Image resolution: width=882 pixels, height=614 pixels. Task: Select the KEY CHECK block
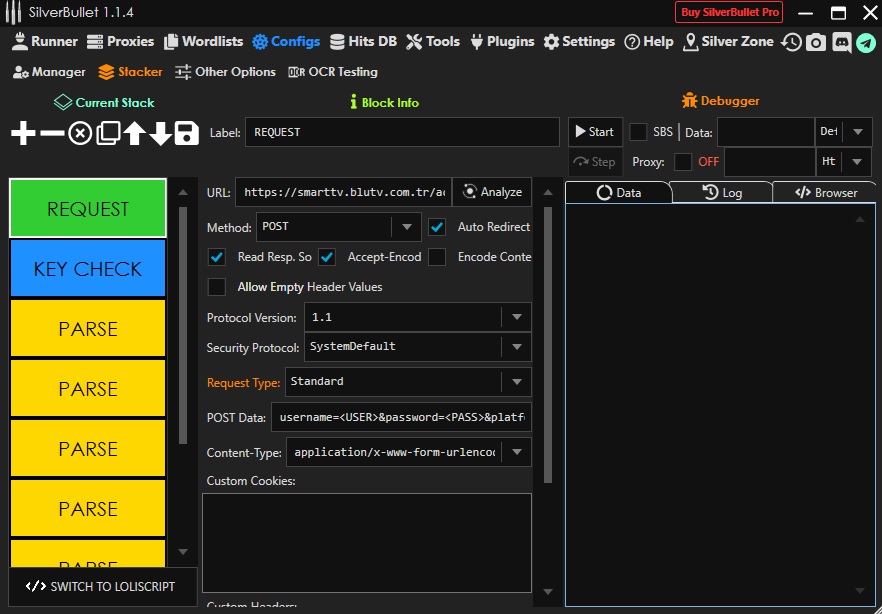(88, 269)
